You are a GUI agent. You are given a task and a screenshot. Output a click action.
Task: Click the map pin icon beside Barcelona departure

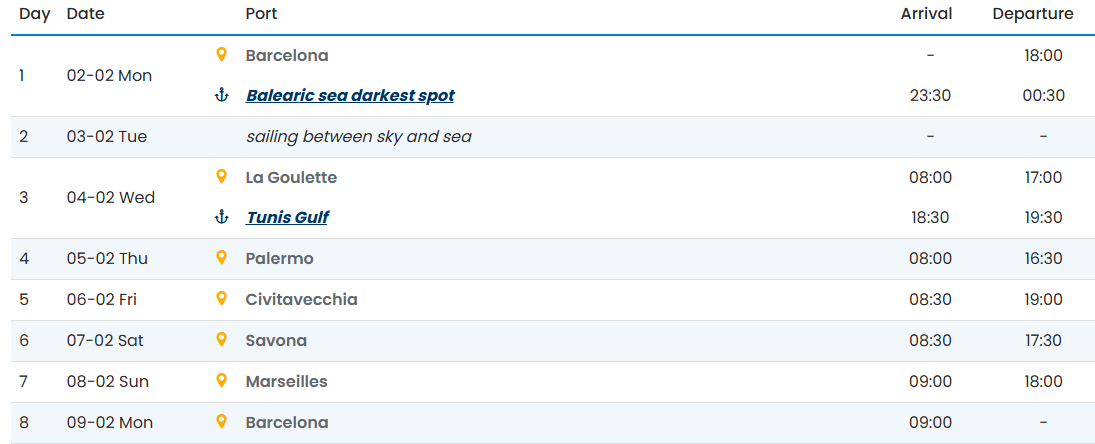pos(222,55)
